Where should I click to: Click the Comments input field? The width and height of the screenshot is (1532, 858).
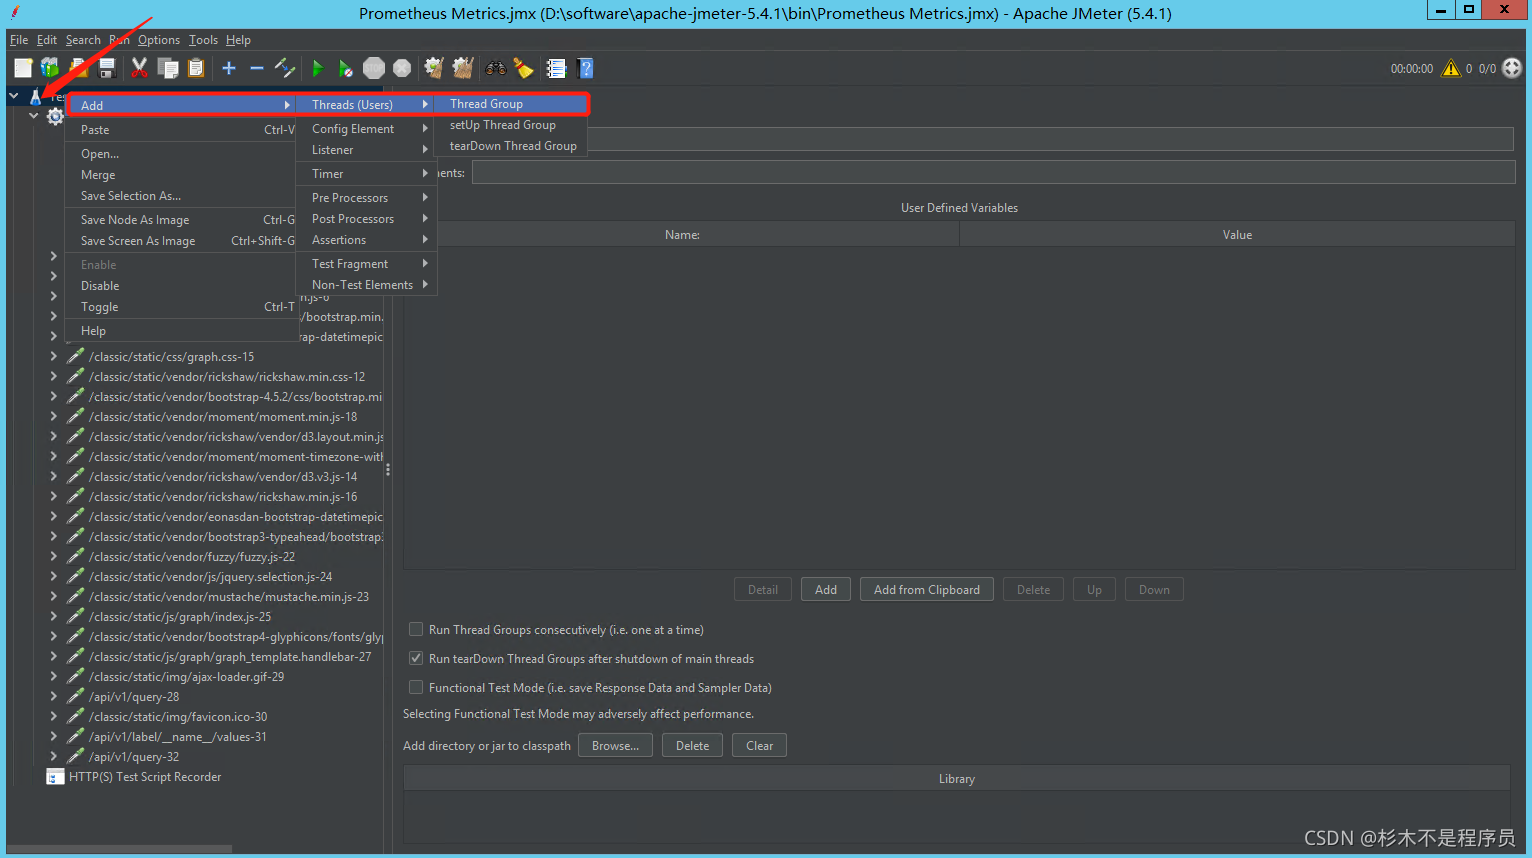993,173
